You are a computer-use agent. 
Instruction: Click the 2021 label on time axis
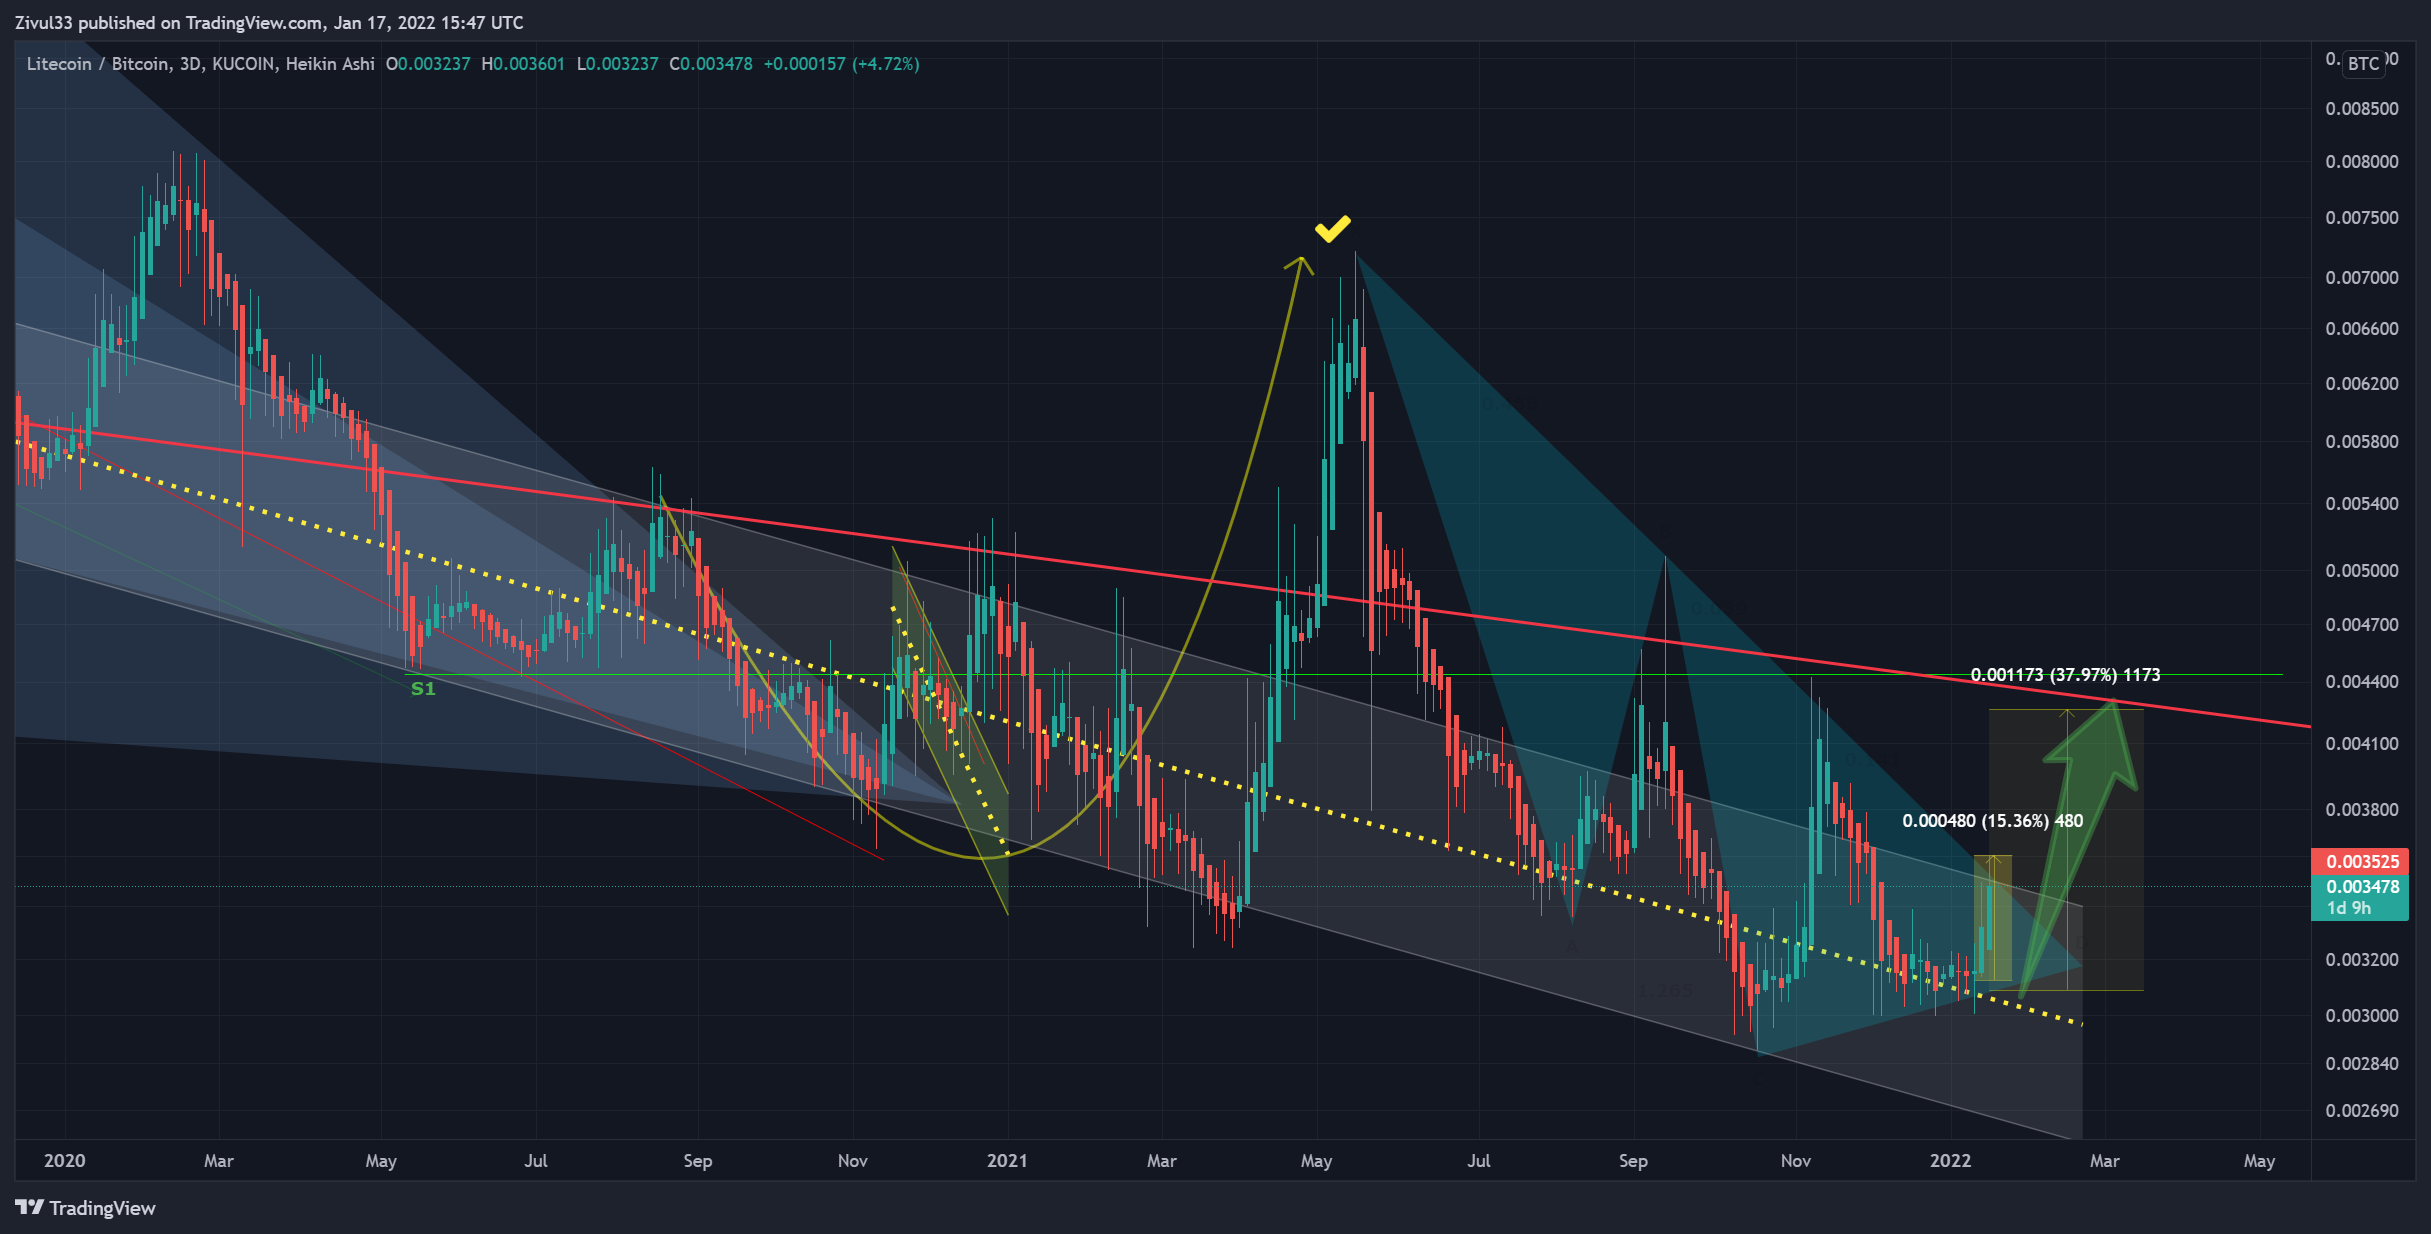click(1007, 1160)
